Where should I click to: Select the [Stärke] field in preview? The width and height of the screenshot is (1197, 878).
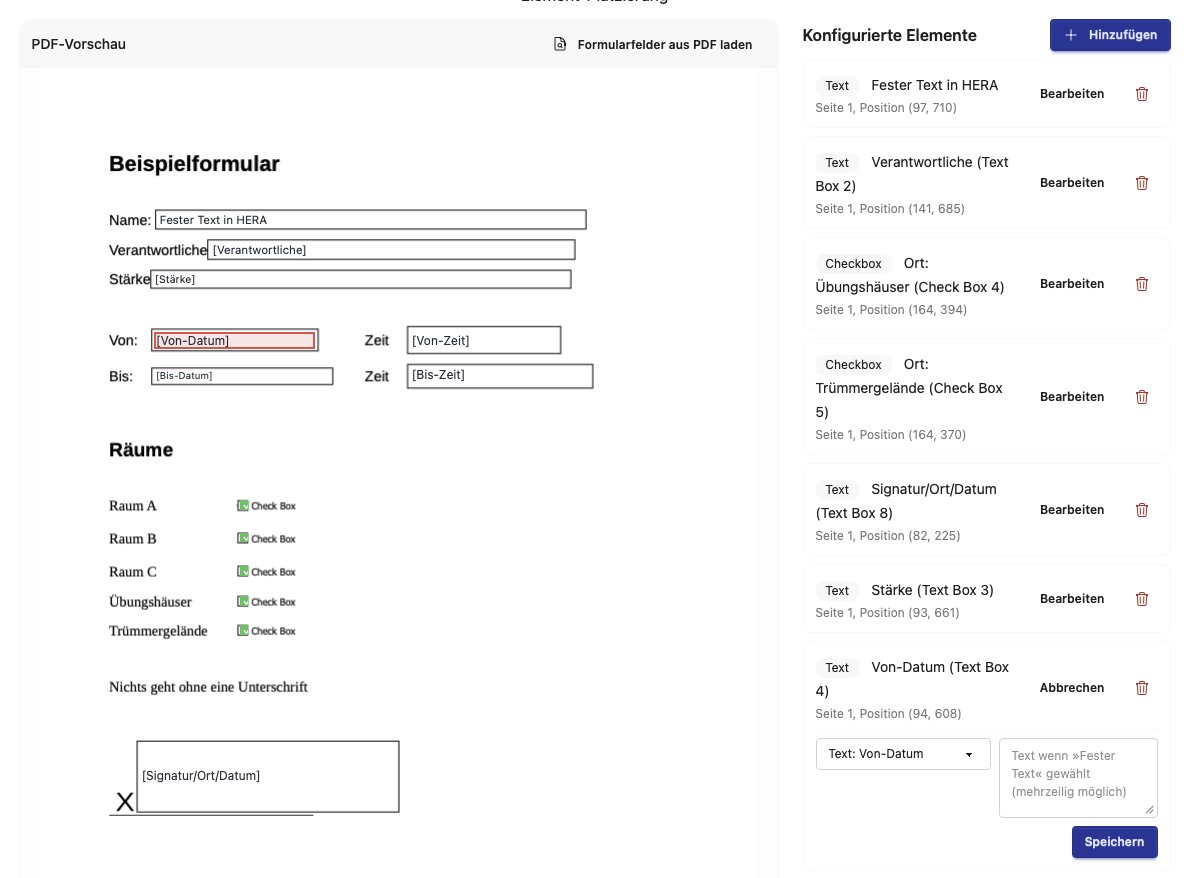point(361,279)
